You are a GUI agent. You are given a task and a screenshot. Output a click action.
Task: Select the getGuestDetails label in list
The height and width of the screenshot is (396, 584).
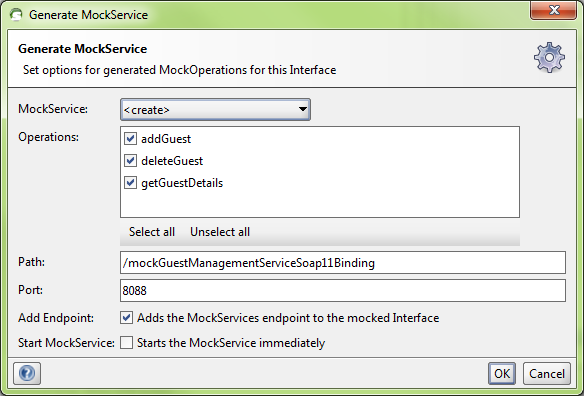182,183
